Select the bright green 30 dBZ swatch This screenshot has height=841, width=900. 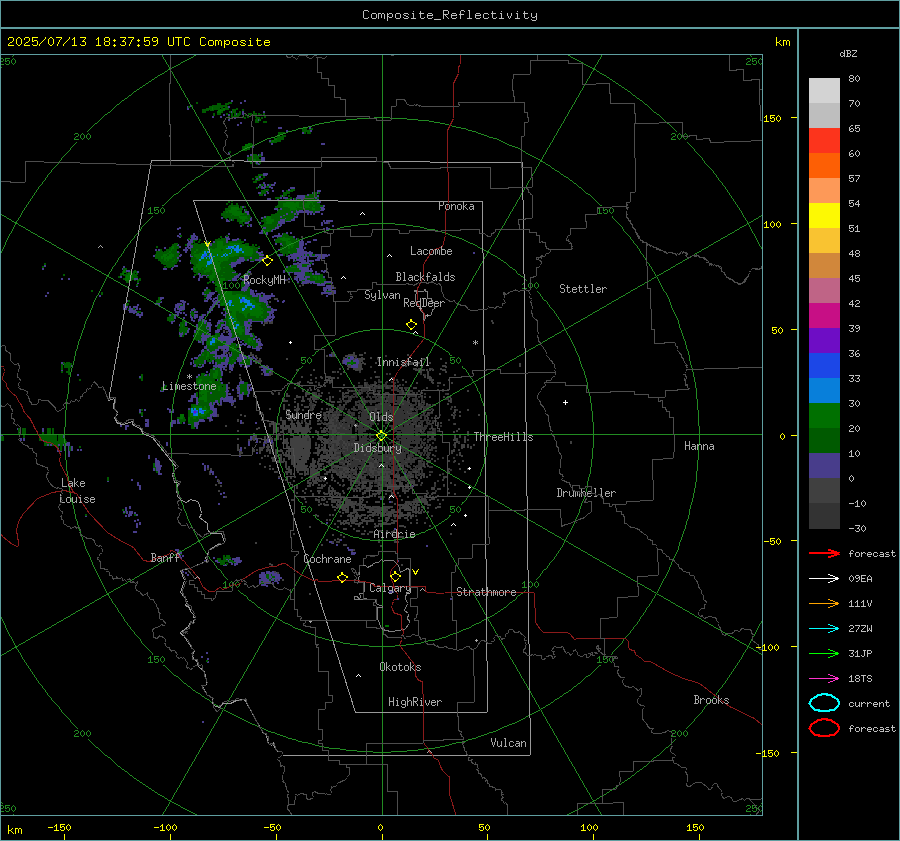click(824, 415)
